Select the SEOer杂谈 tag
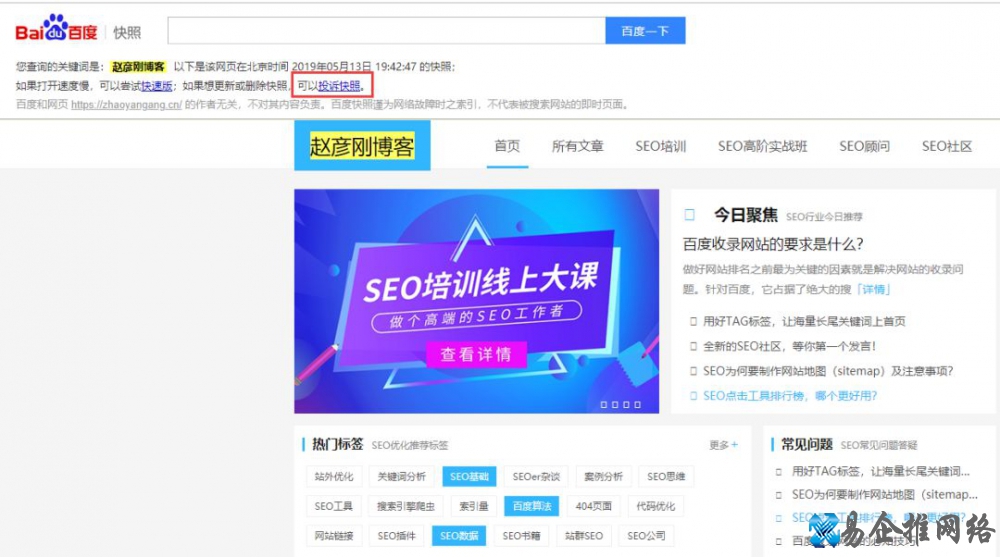Screen dimensions: 1000x557 [x=536, y=477]
